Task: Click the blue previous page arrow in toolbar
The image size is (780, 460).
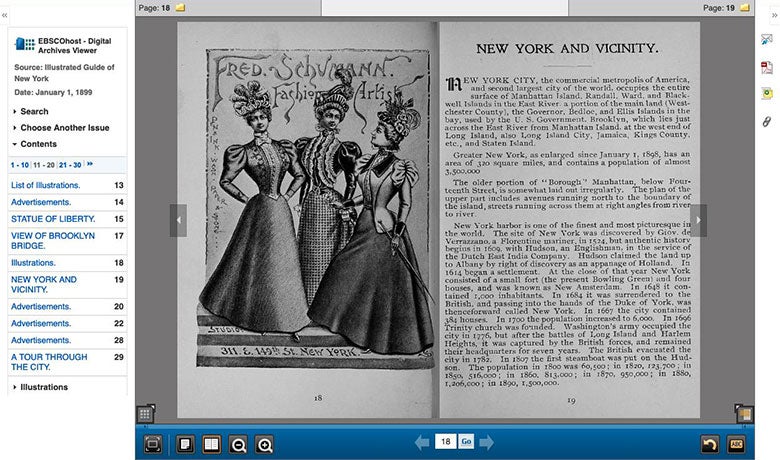Action: pos(422,442)
